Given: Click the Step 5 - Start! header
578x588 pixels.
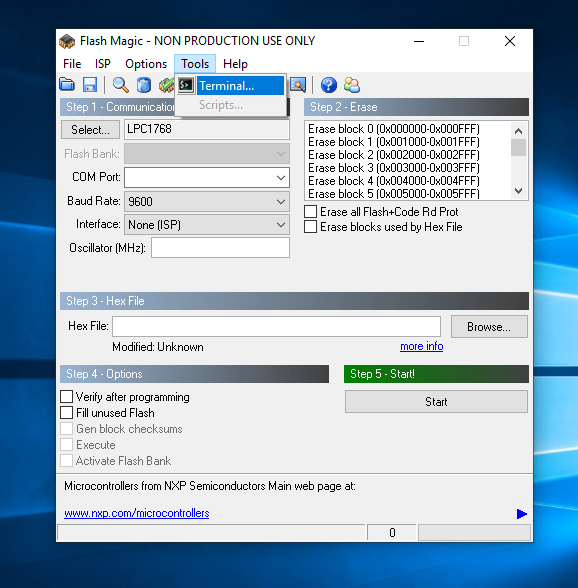Looking at the screenshot, I should [x=436, y=374].
